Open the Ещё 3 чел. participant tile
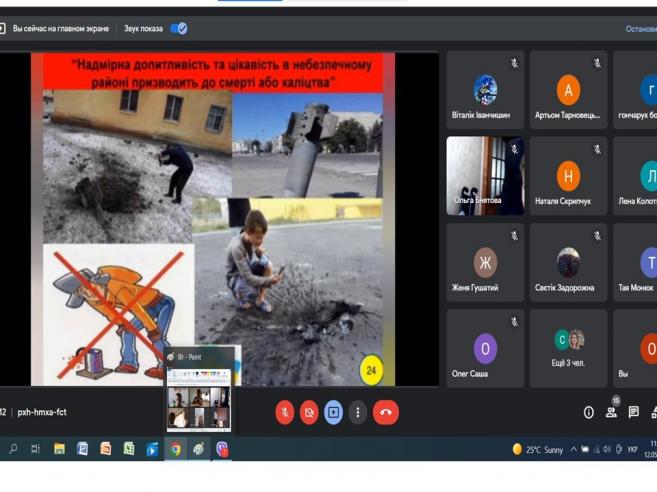Image resolution: width=657 pixels, height=492 pixels. click(568, 348)
